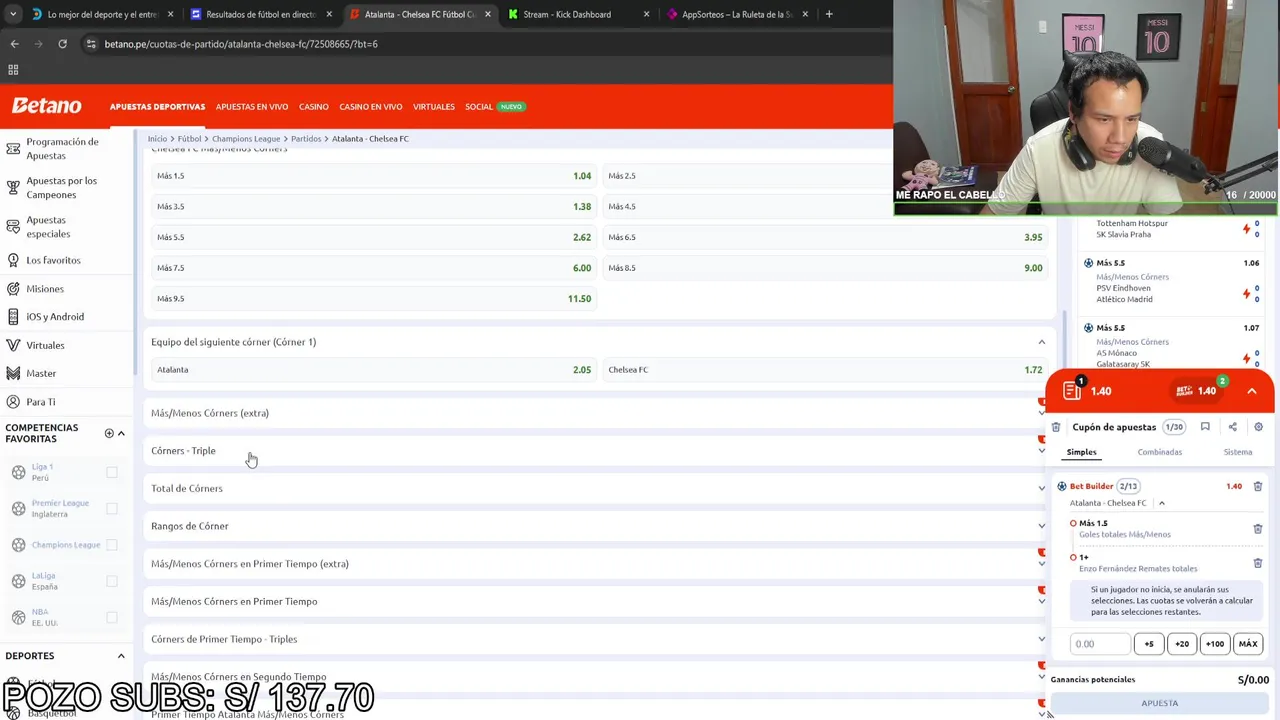The height and width of the screenshot is (720, 1280).
Task: Check the Liga 1 Perú checkbox
Action: click(112, 472)
